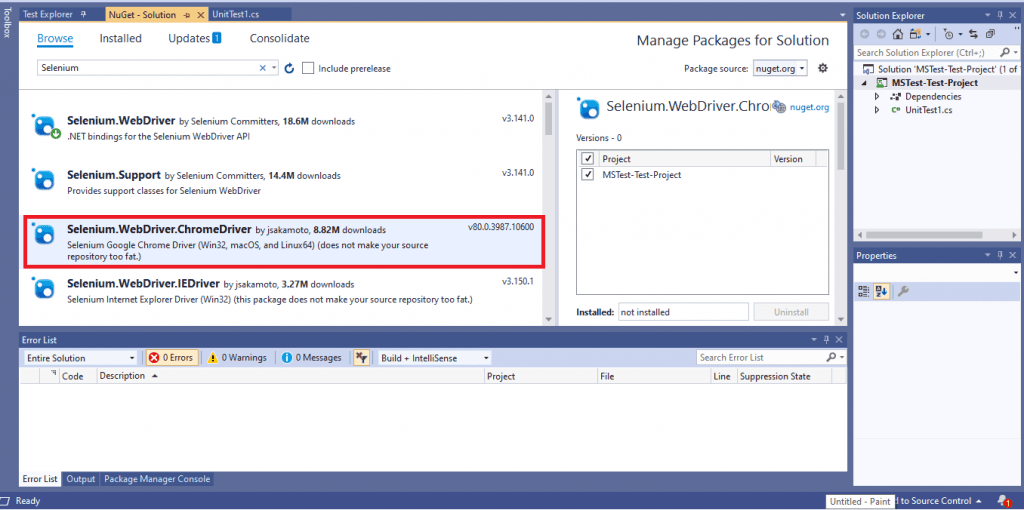
Task: Click Alphabetical sort icon in Properties
Action: pyautogui.click(x=880, y=291)
